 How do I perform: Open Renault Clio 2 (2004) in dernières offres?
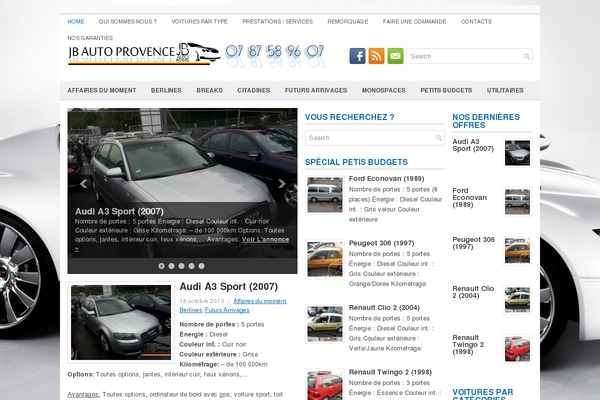(473, 292)
